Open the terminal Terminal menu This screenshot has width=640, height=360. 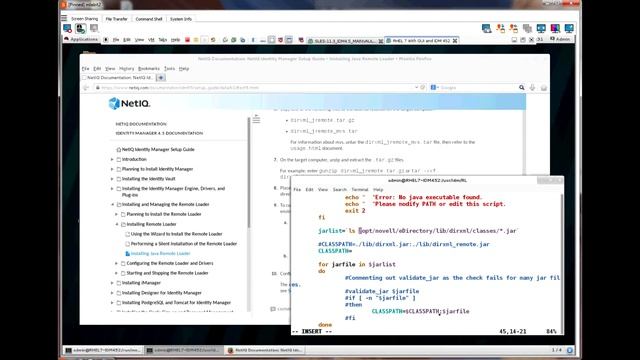pos(360,189)
